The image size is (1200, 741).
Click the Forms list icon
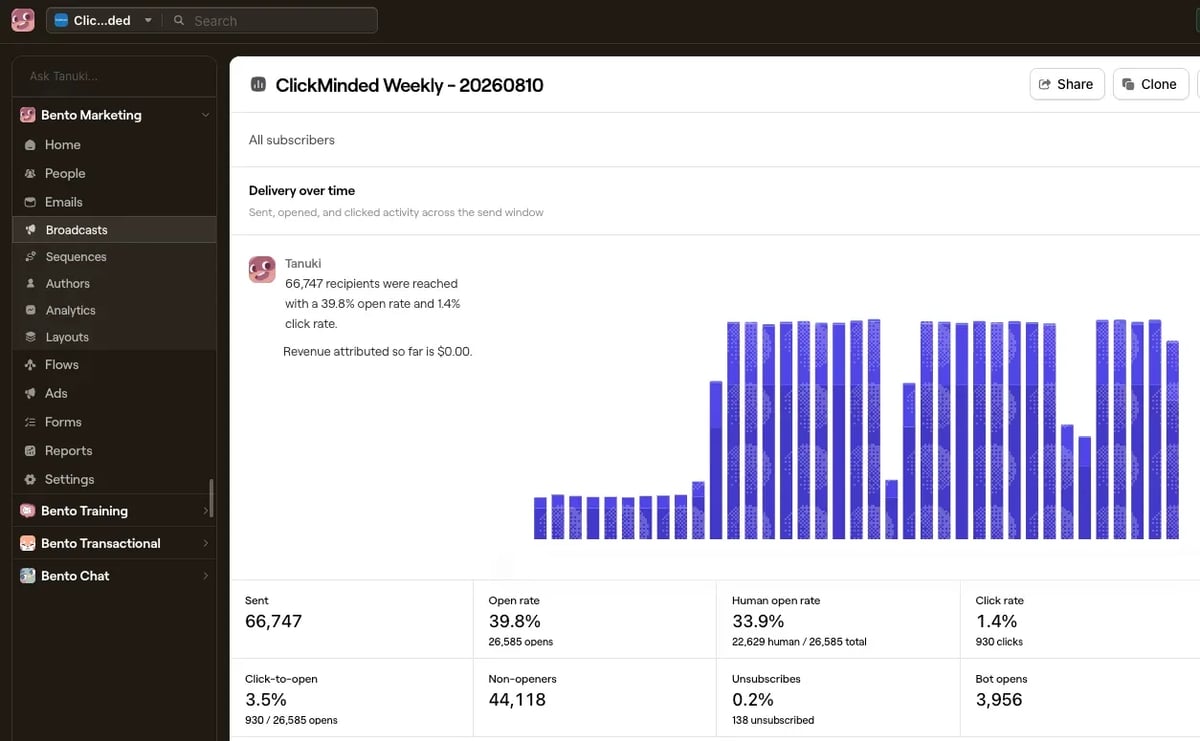coord(30,422)
